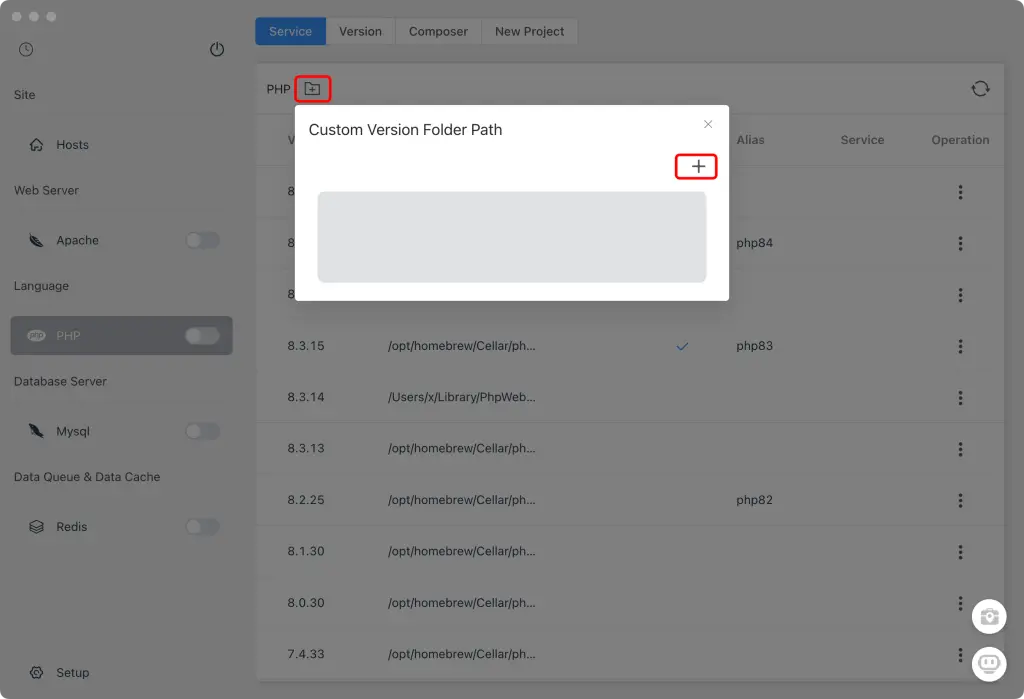Turn on the Redis service switch
This screenshot has height=699, width=1024.
tap(202, 527)
